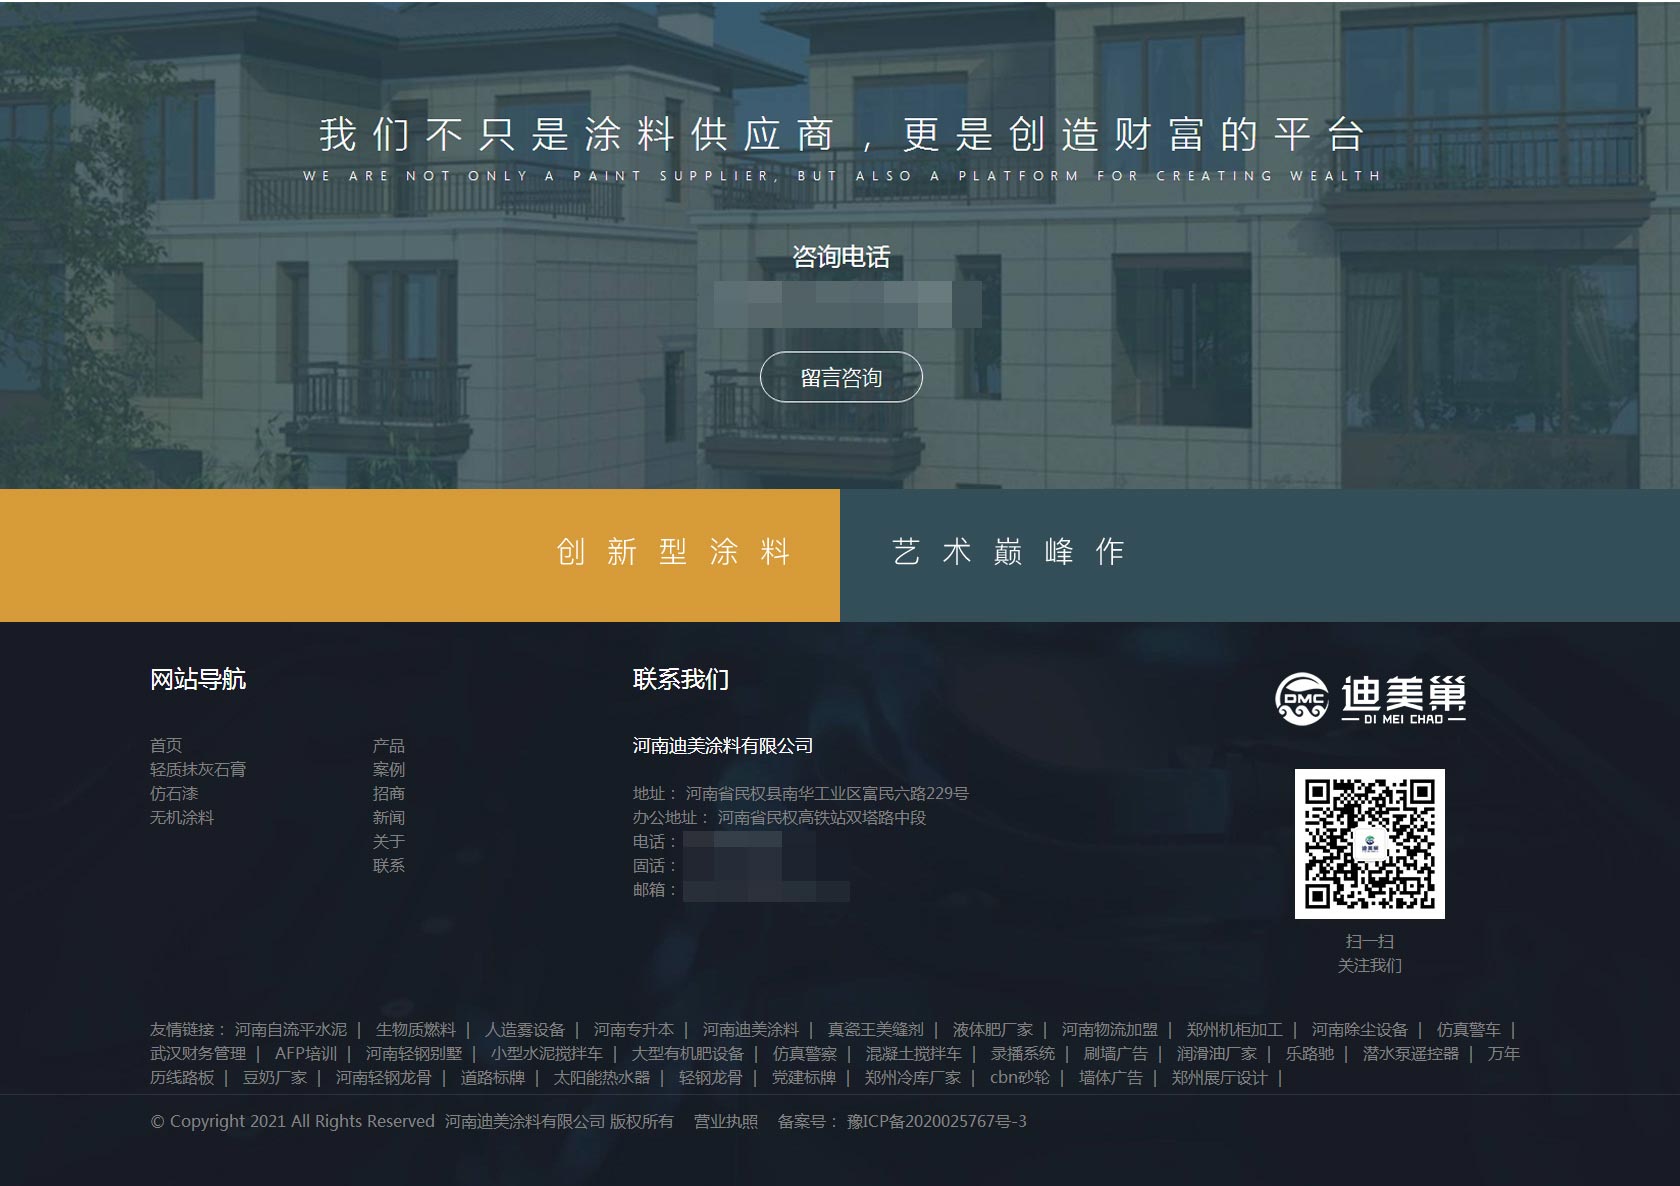Open friend link 郑州展厅设计
The width and height of the screenshot is (1680, 1186).
pos(1220,1077)
